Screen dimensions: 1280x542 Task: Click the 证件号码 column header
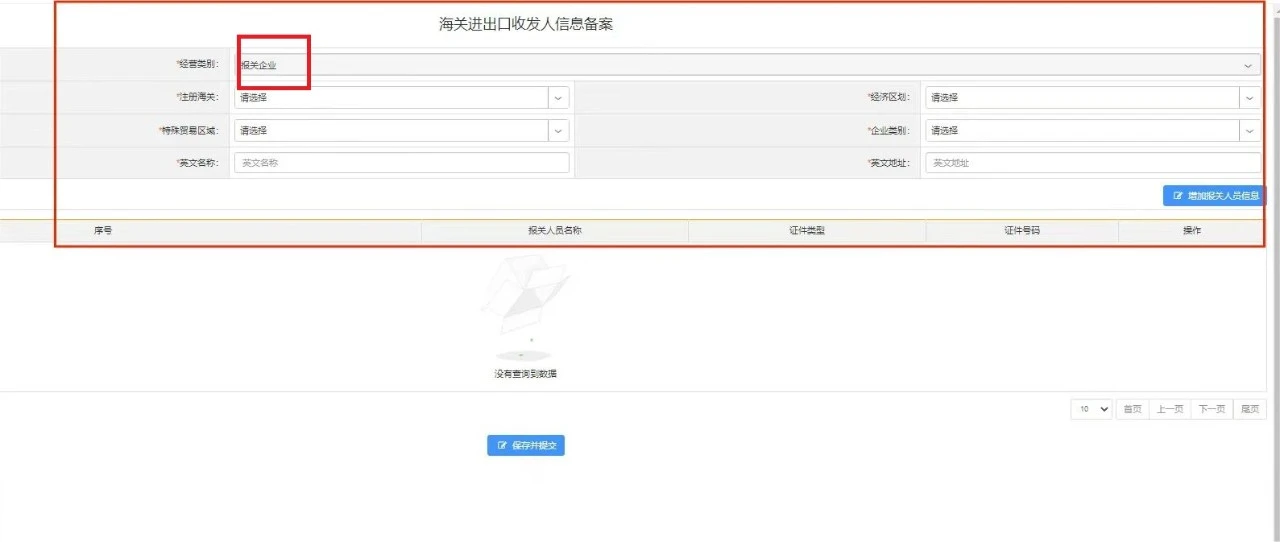(1022, 231)
